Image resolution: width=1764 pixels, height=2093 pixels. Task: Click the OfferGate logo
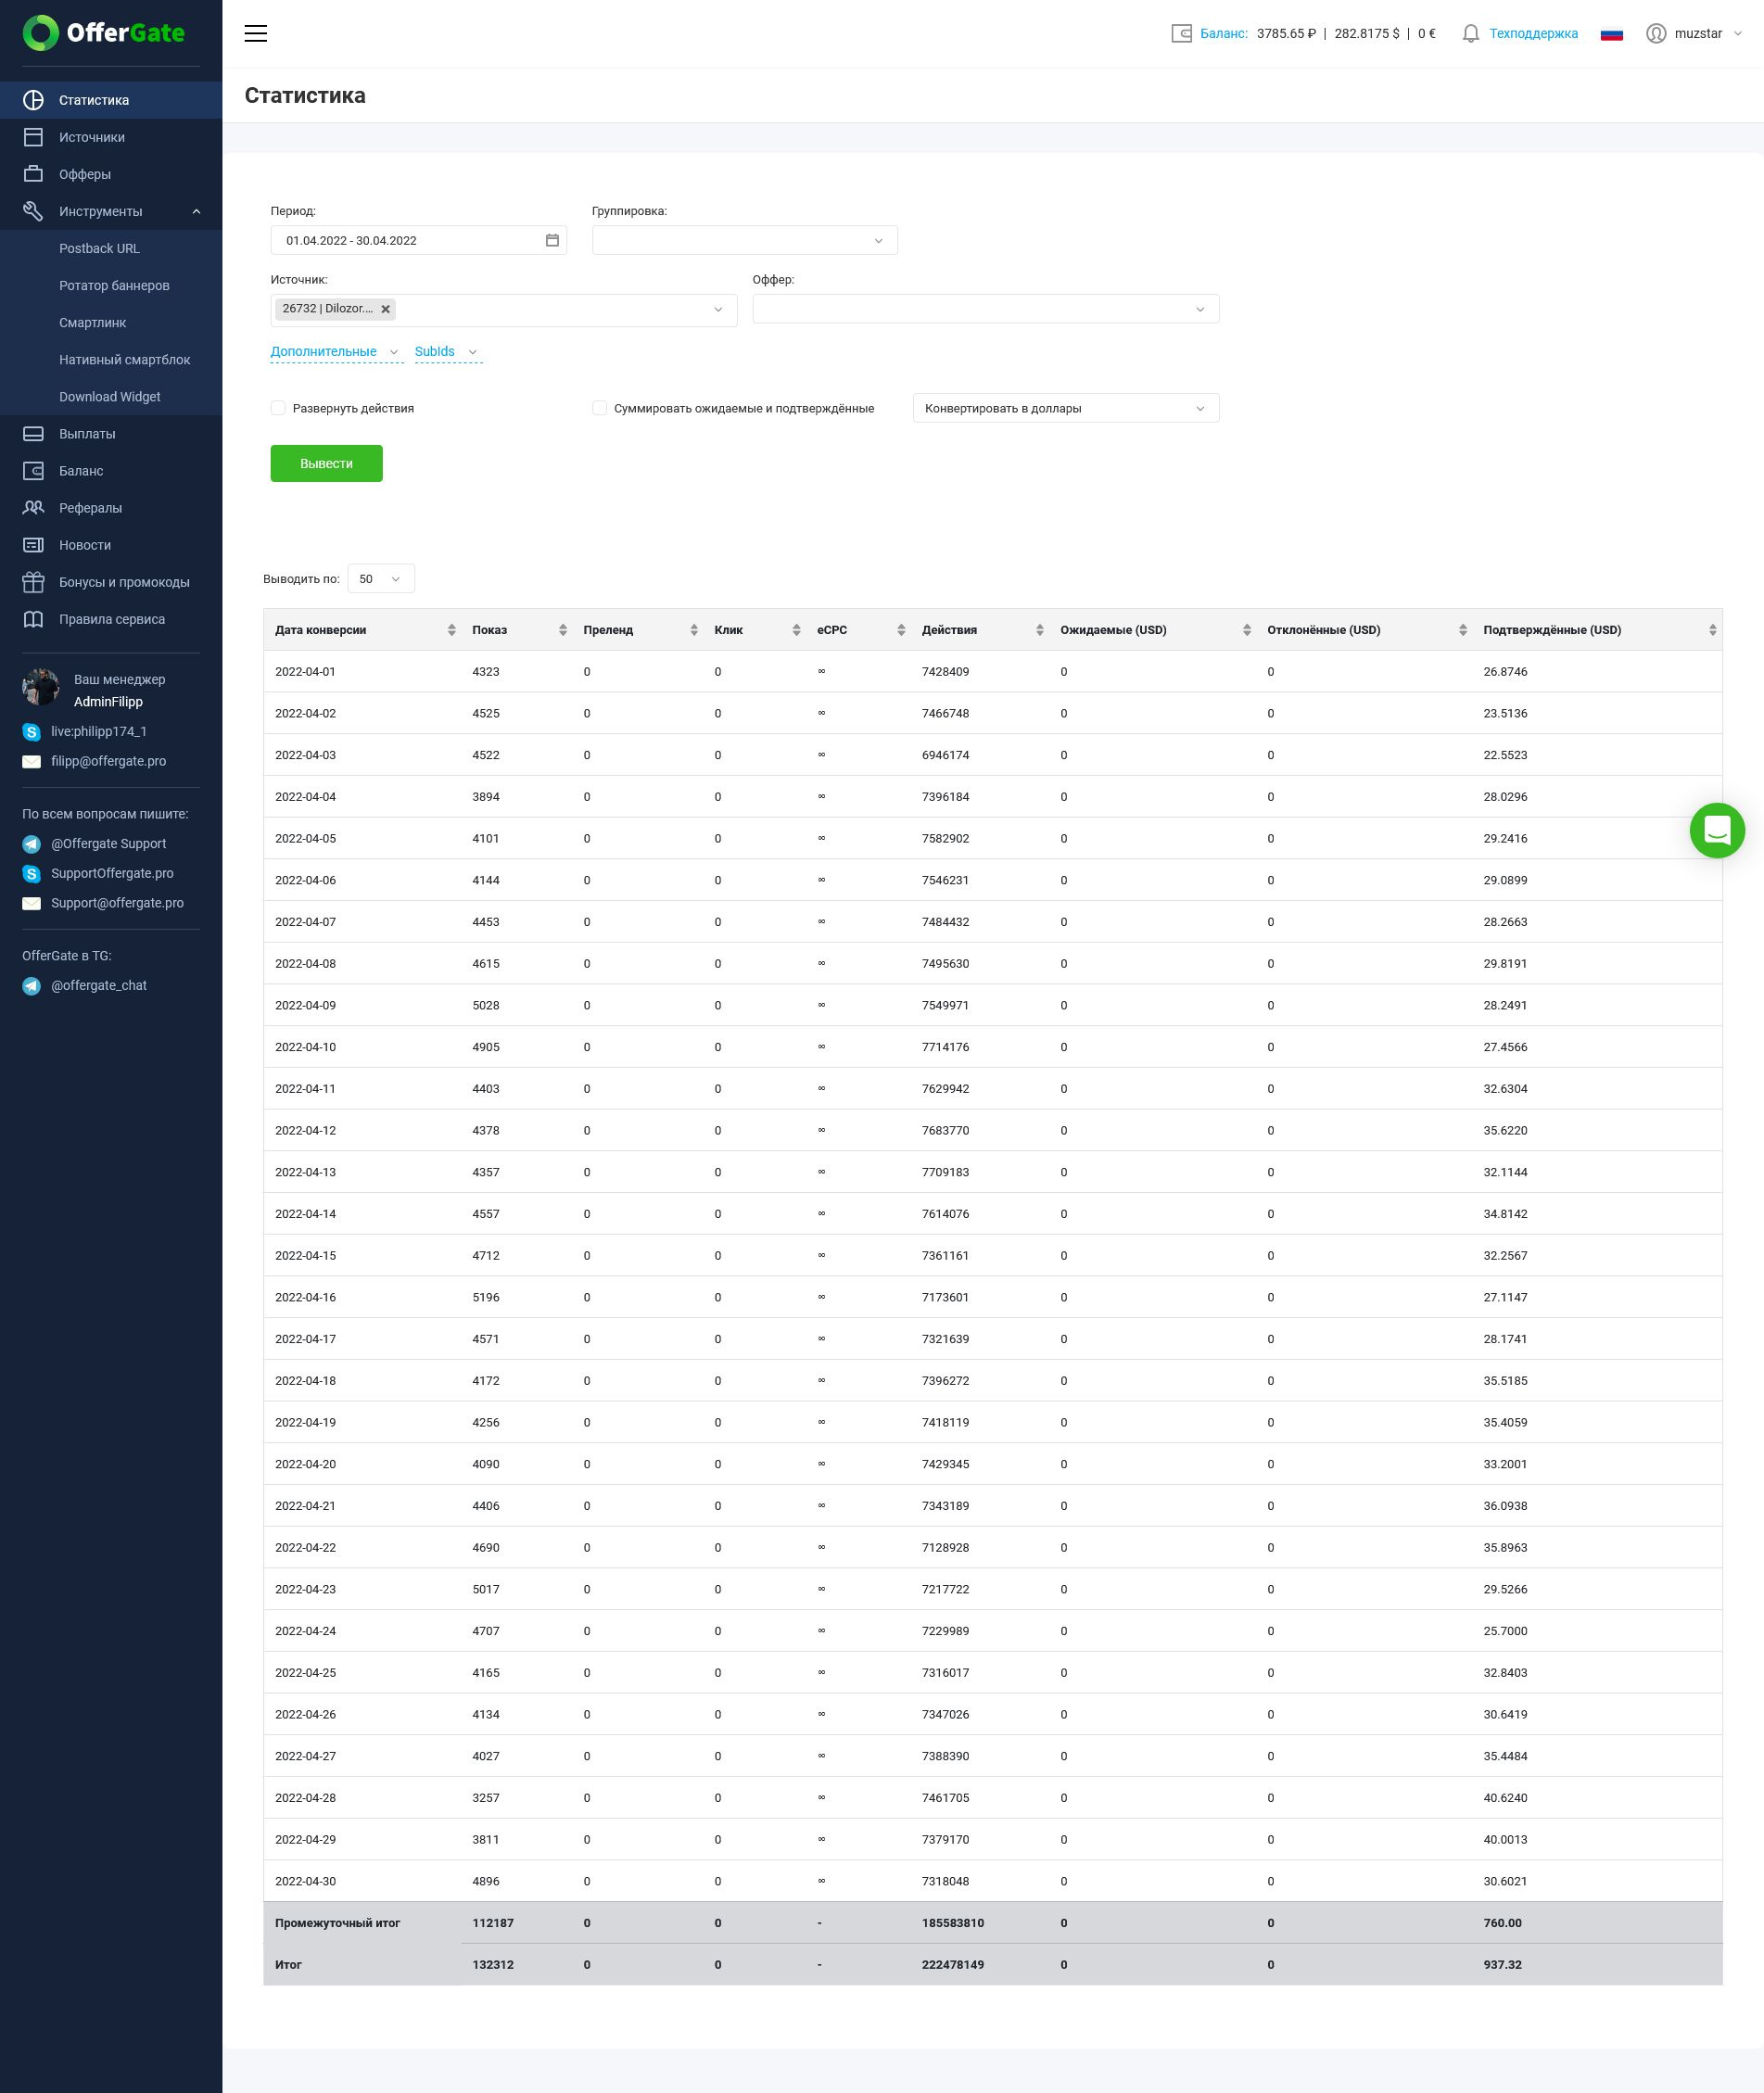(104, 33)
